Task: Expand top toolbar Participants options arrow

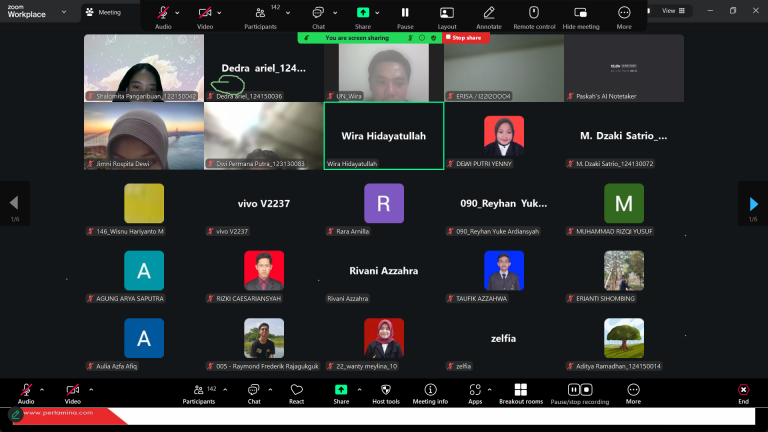Action: coord(288,13)
